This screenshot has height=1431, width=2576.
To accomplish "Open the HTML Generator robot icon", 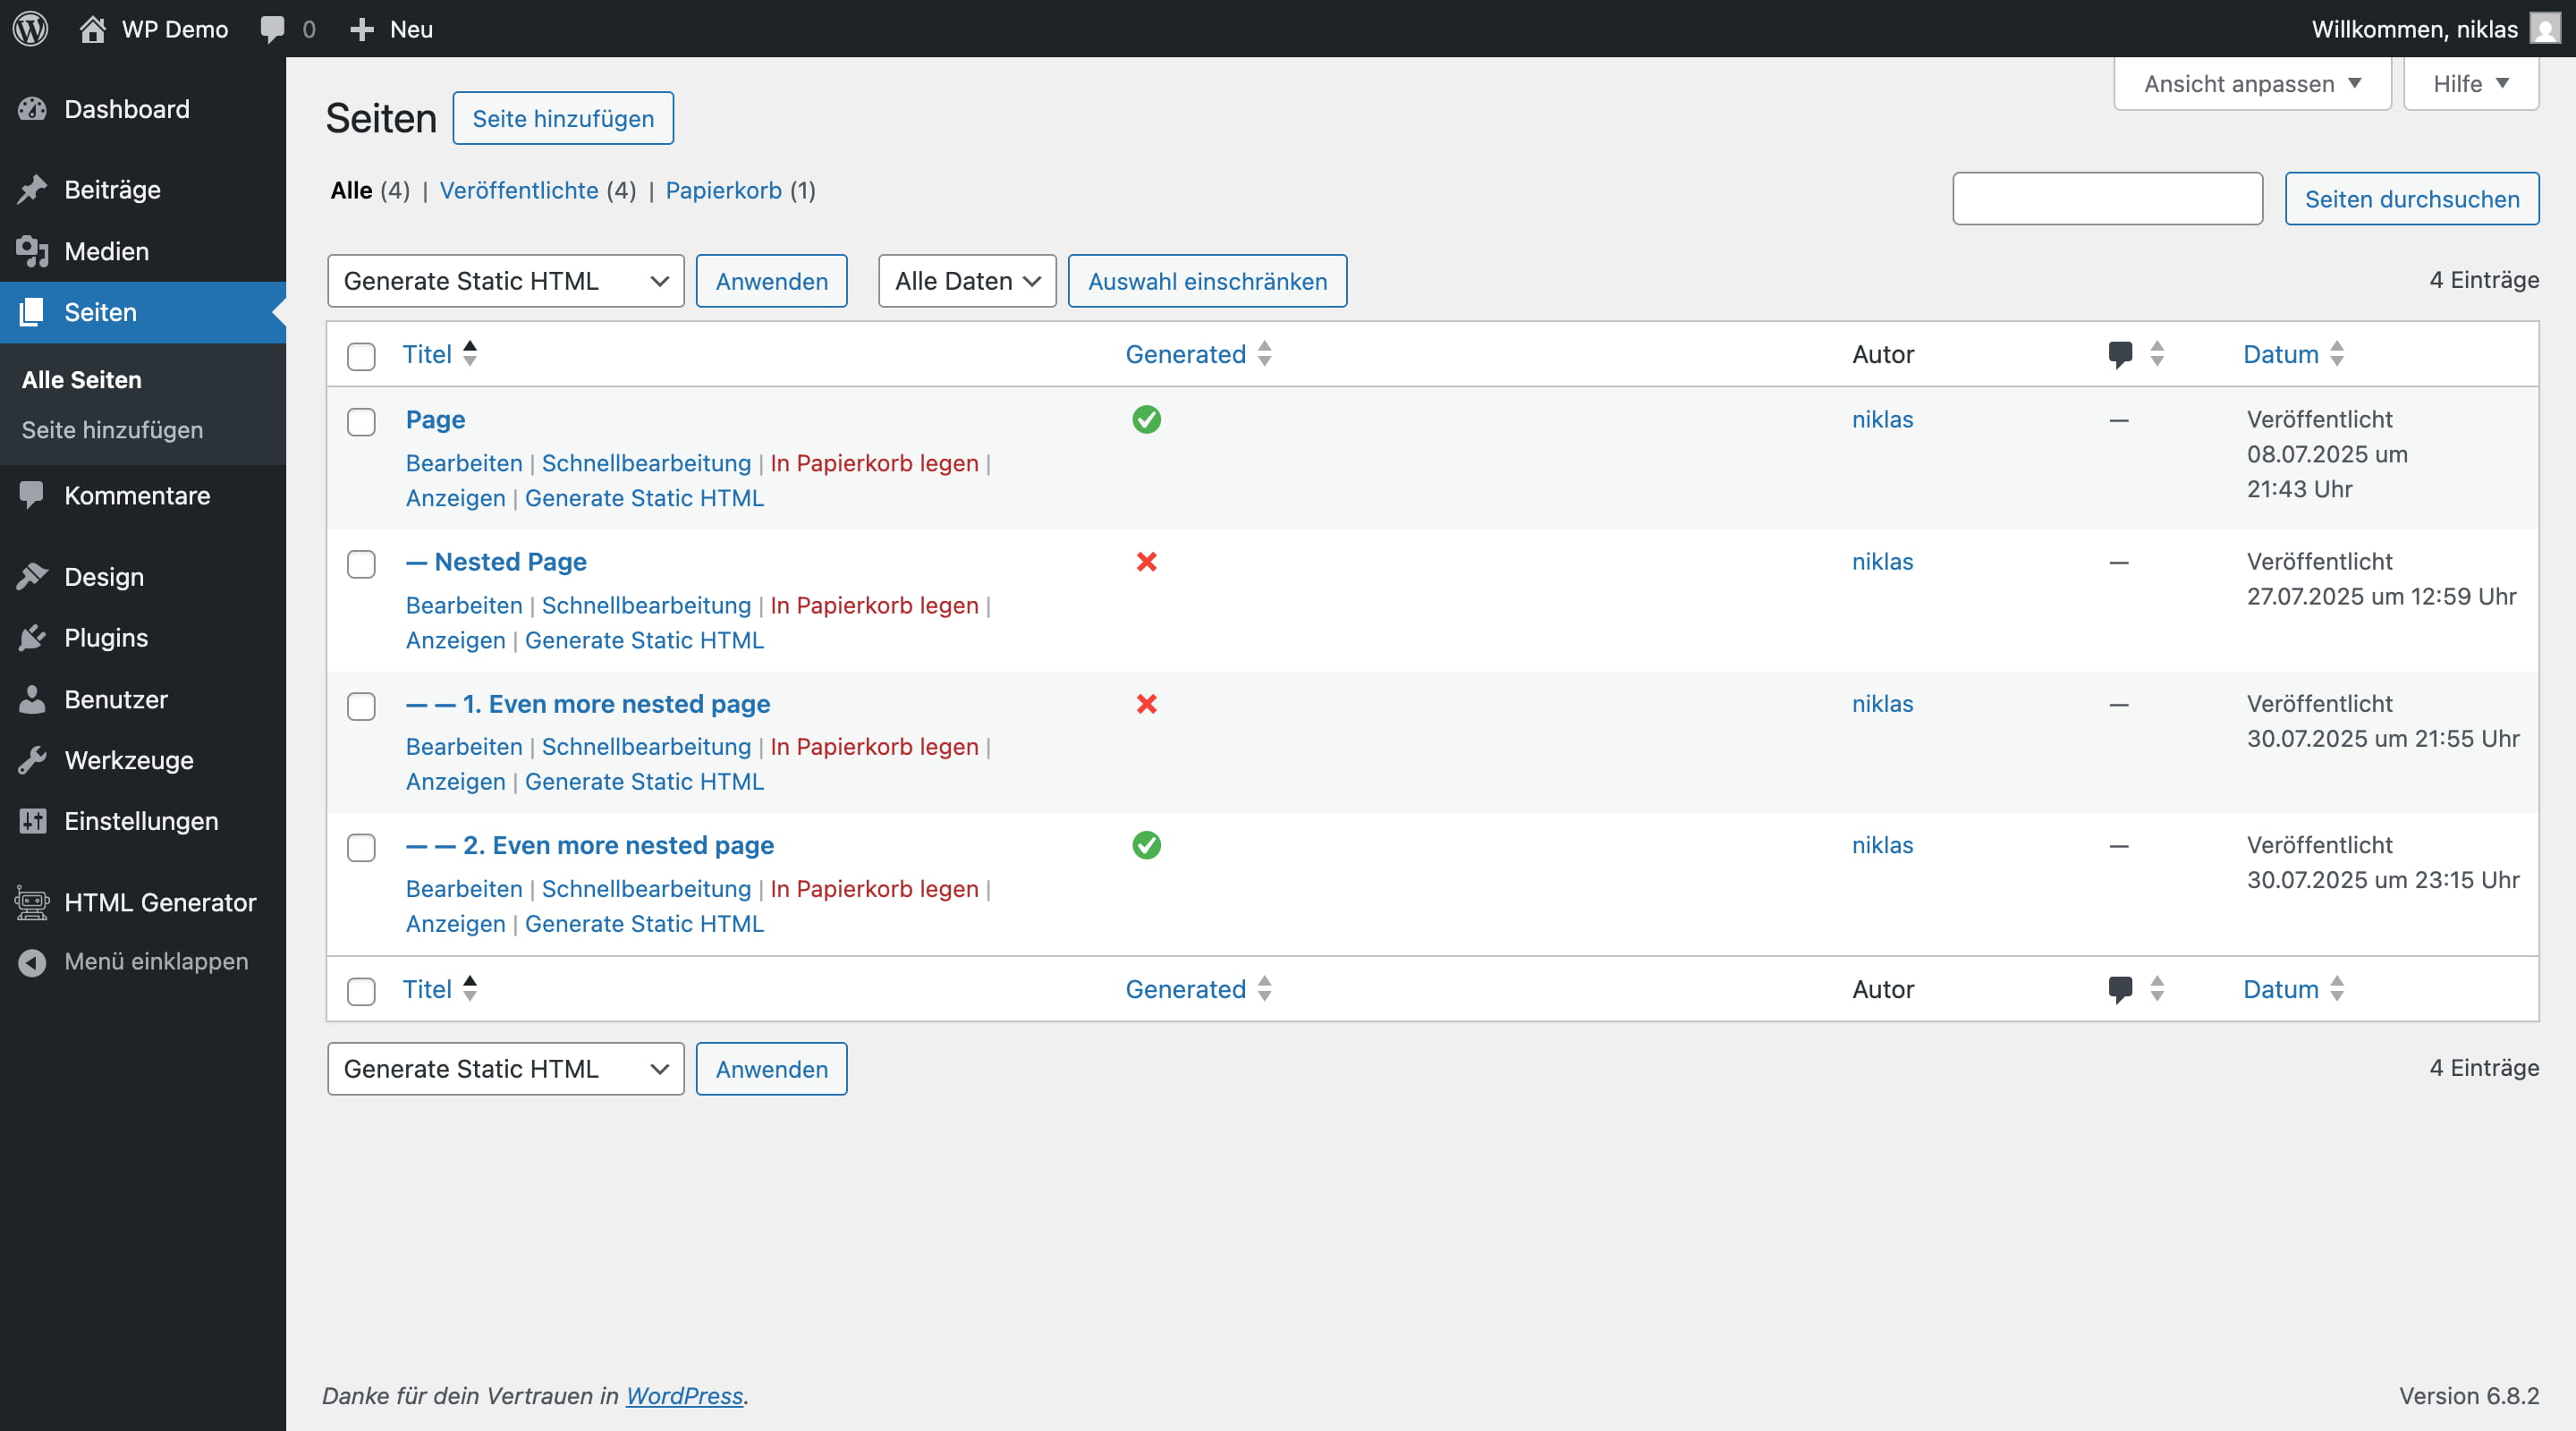I will pos(32,903).
